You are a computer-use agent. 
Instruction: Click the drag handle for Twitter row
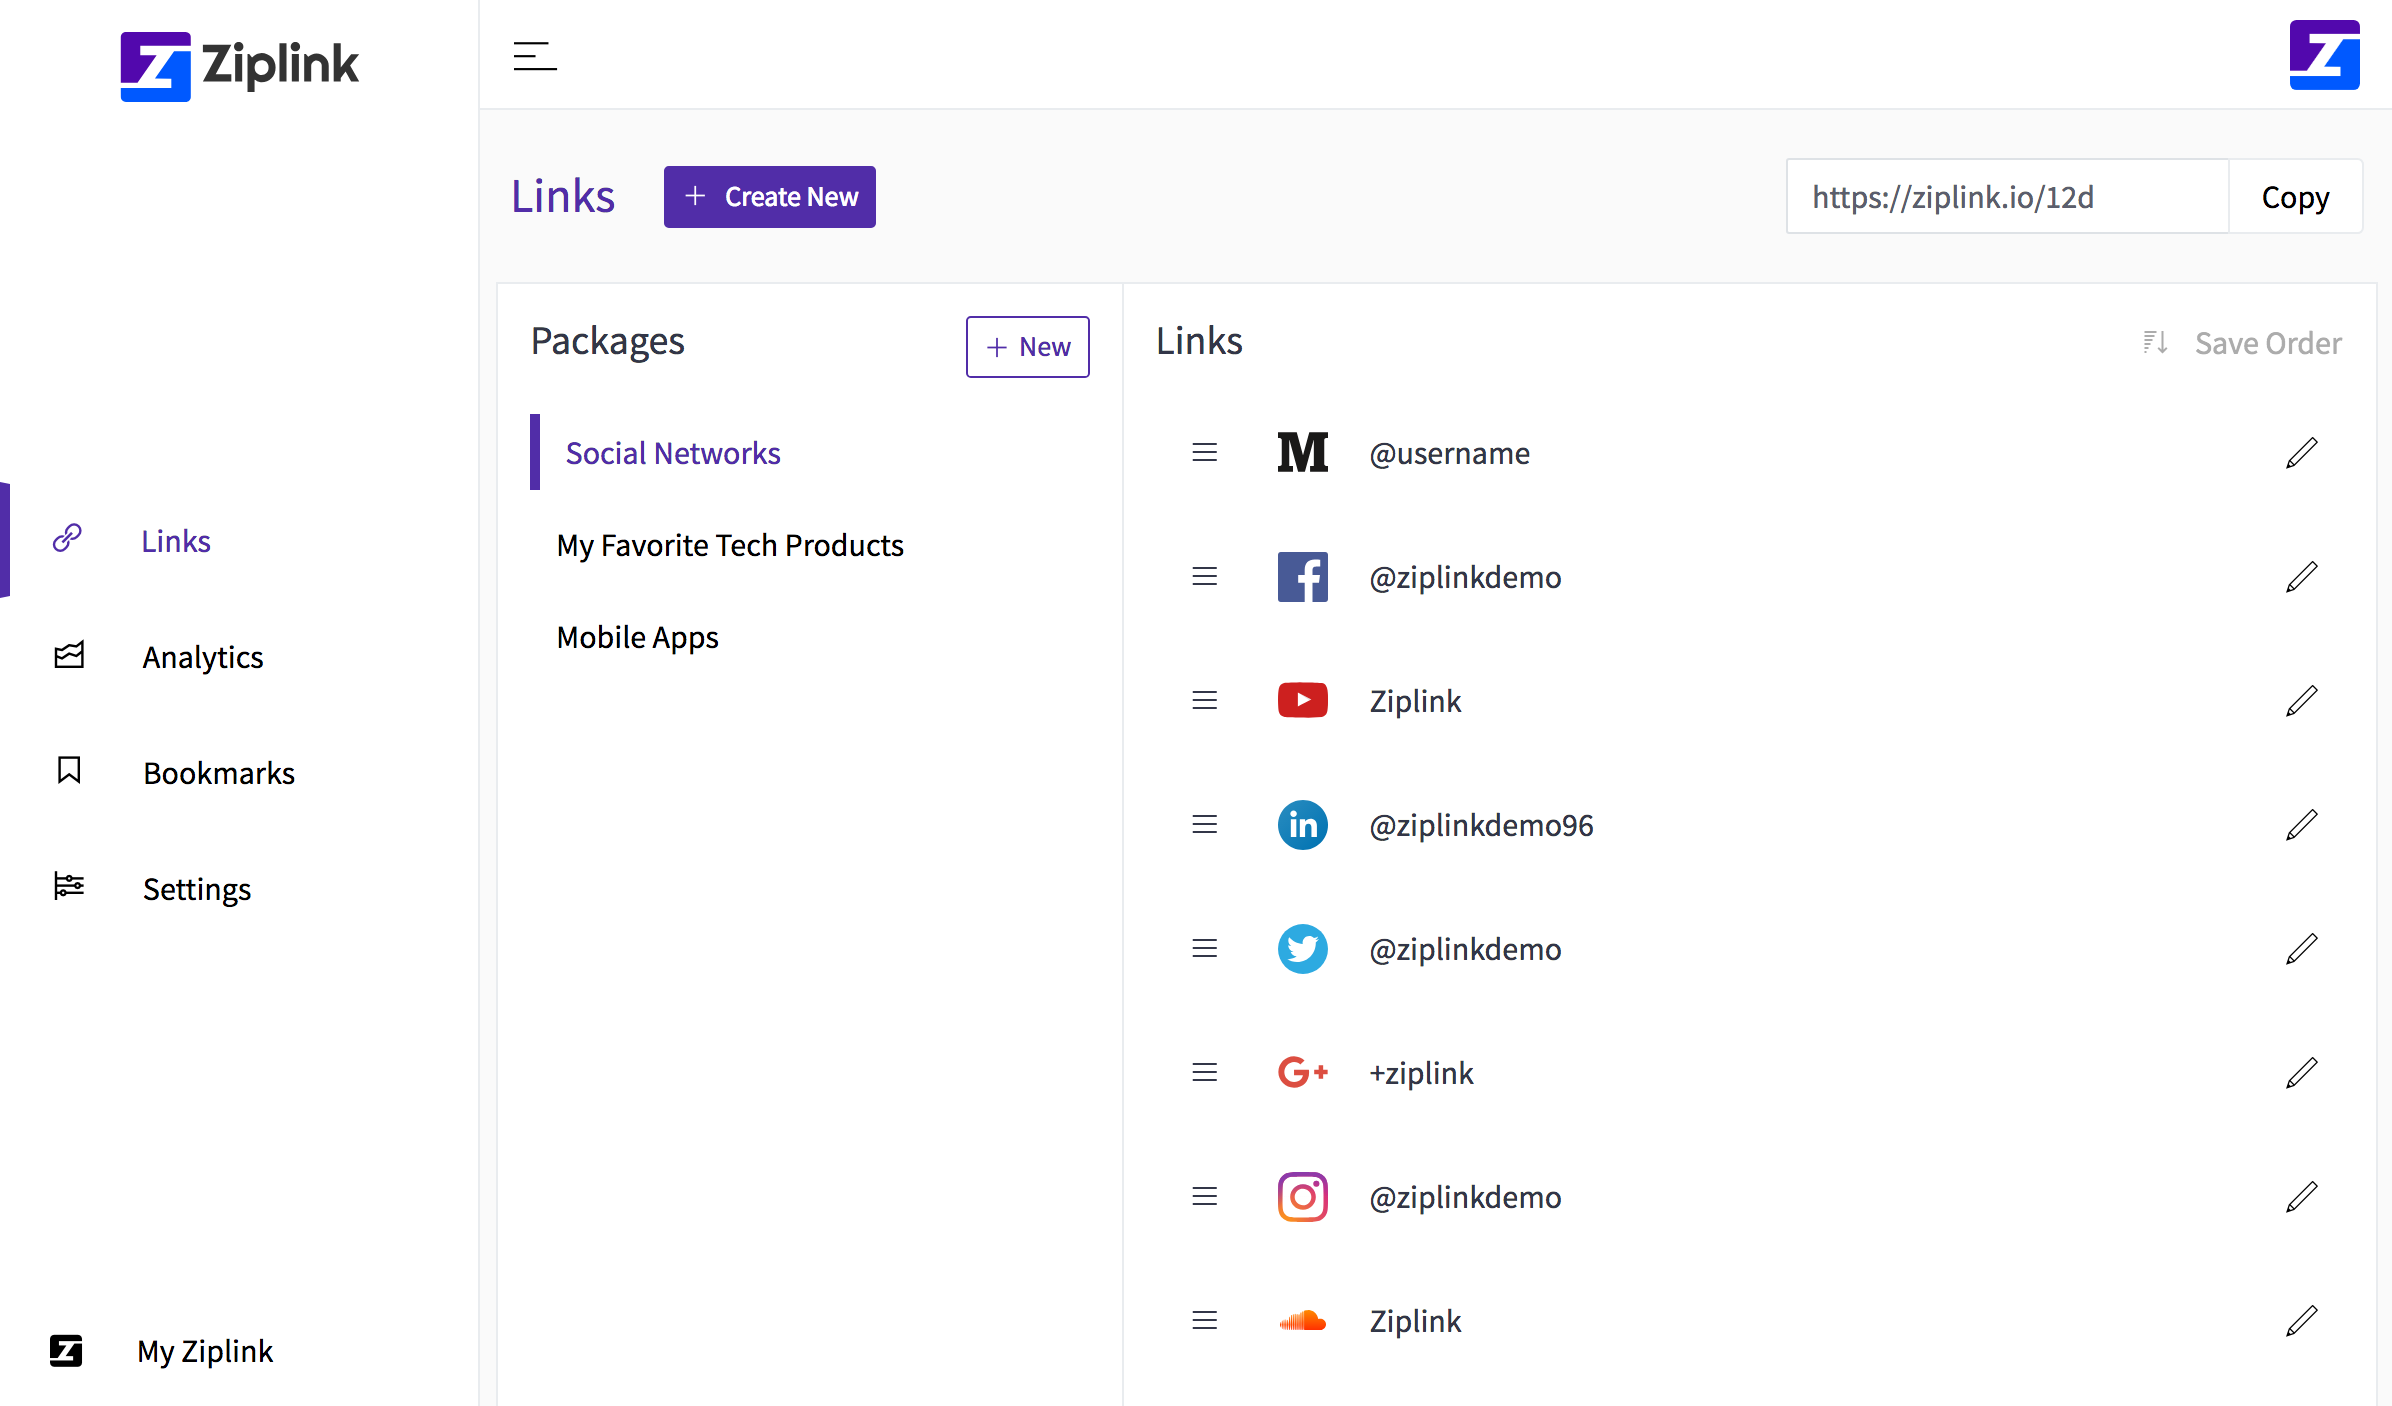1205,949
